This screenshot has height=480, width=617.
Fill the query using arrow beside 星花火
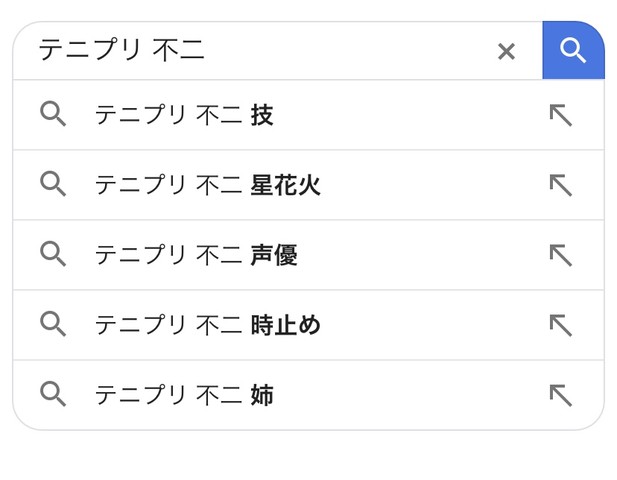pyautogui.click(x=561, y=185)
